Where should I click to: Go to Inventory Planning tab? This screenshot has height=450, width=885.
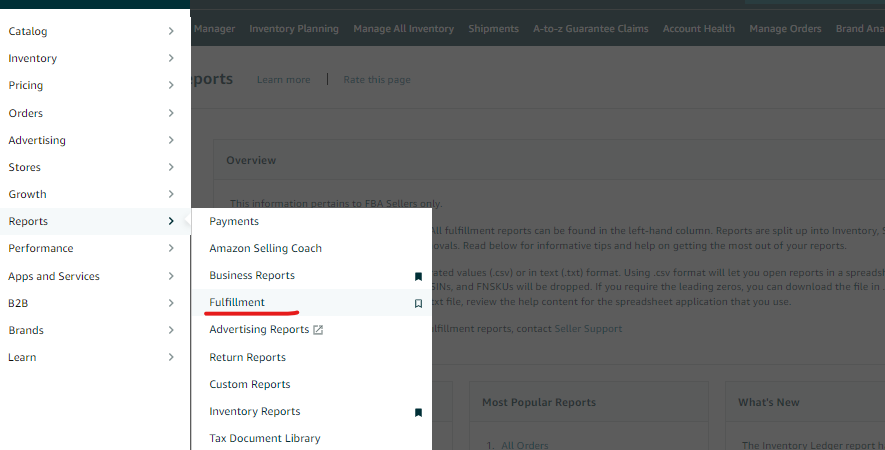pos(294,29)
